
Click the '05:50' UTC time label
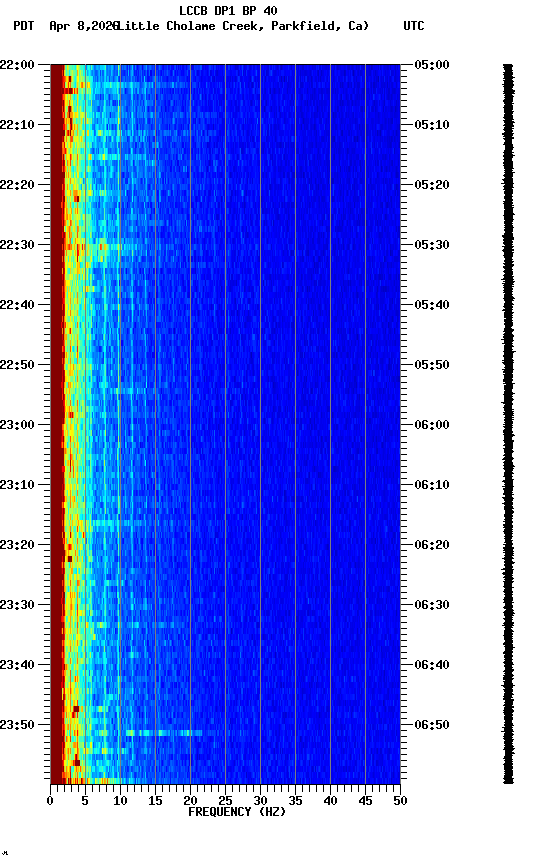pyautogui.click(x=432, y=365)
